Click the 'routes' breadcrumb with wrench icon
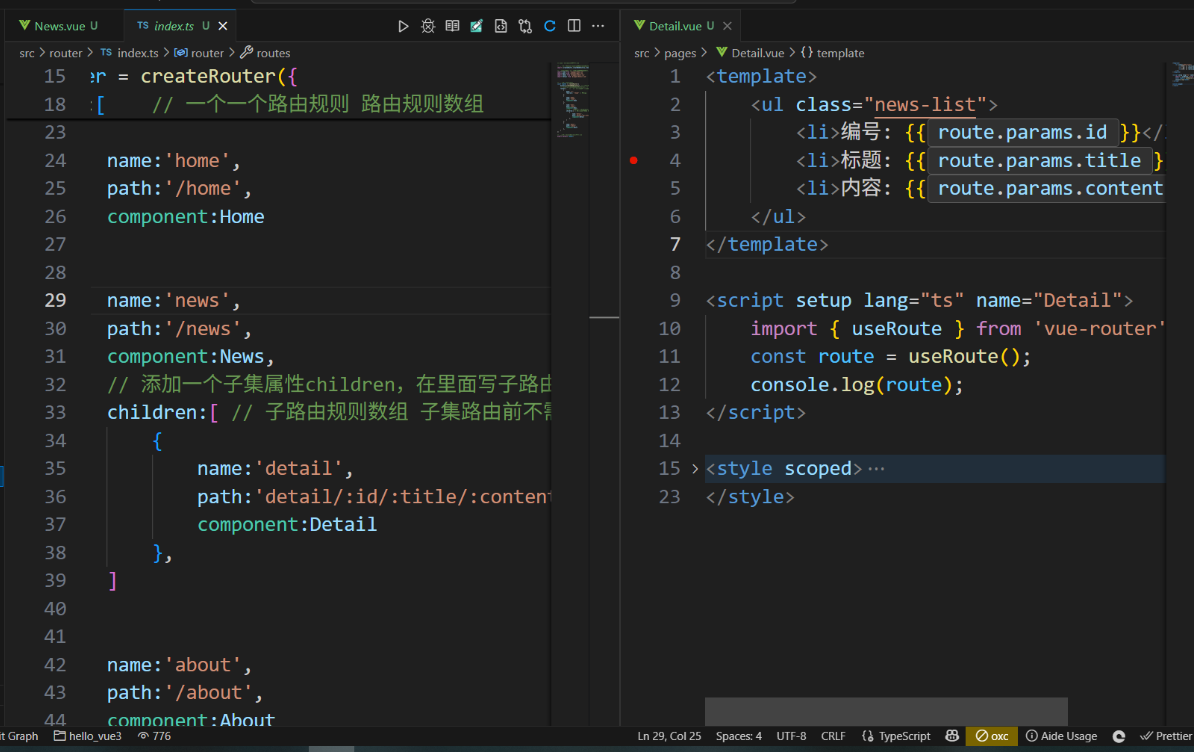This screenshot has height=752, width=1194. point(266,53)
